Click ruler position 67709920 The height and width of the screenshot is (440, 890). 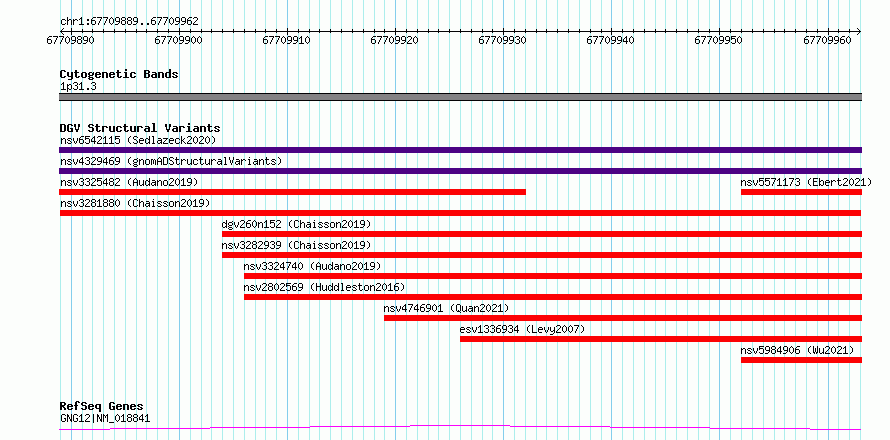point(395,40)
